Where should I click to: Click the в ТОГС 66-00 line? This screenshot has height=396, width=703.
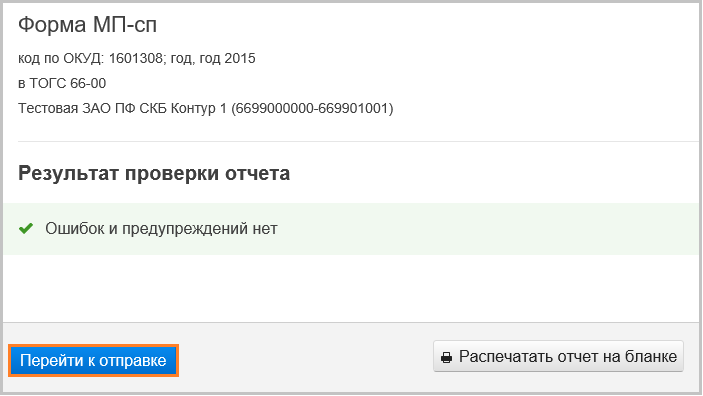coord(62,83)
